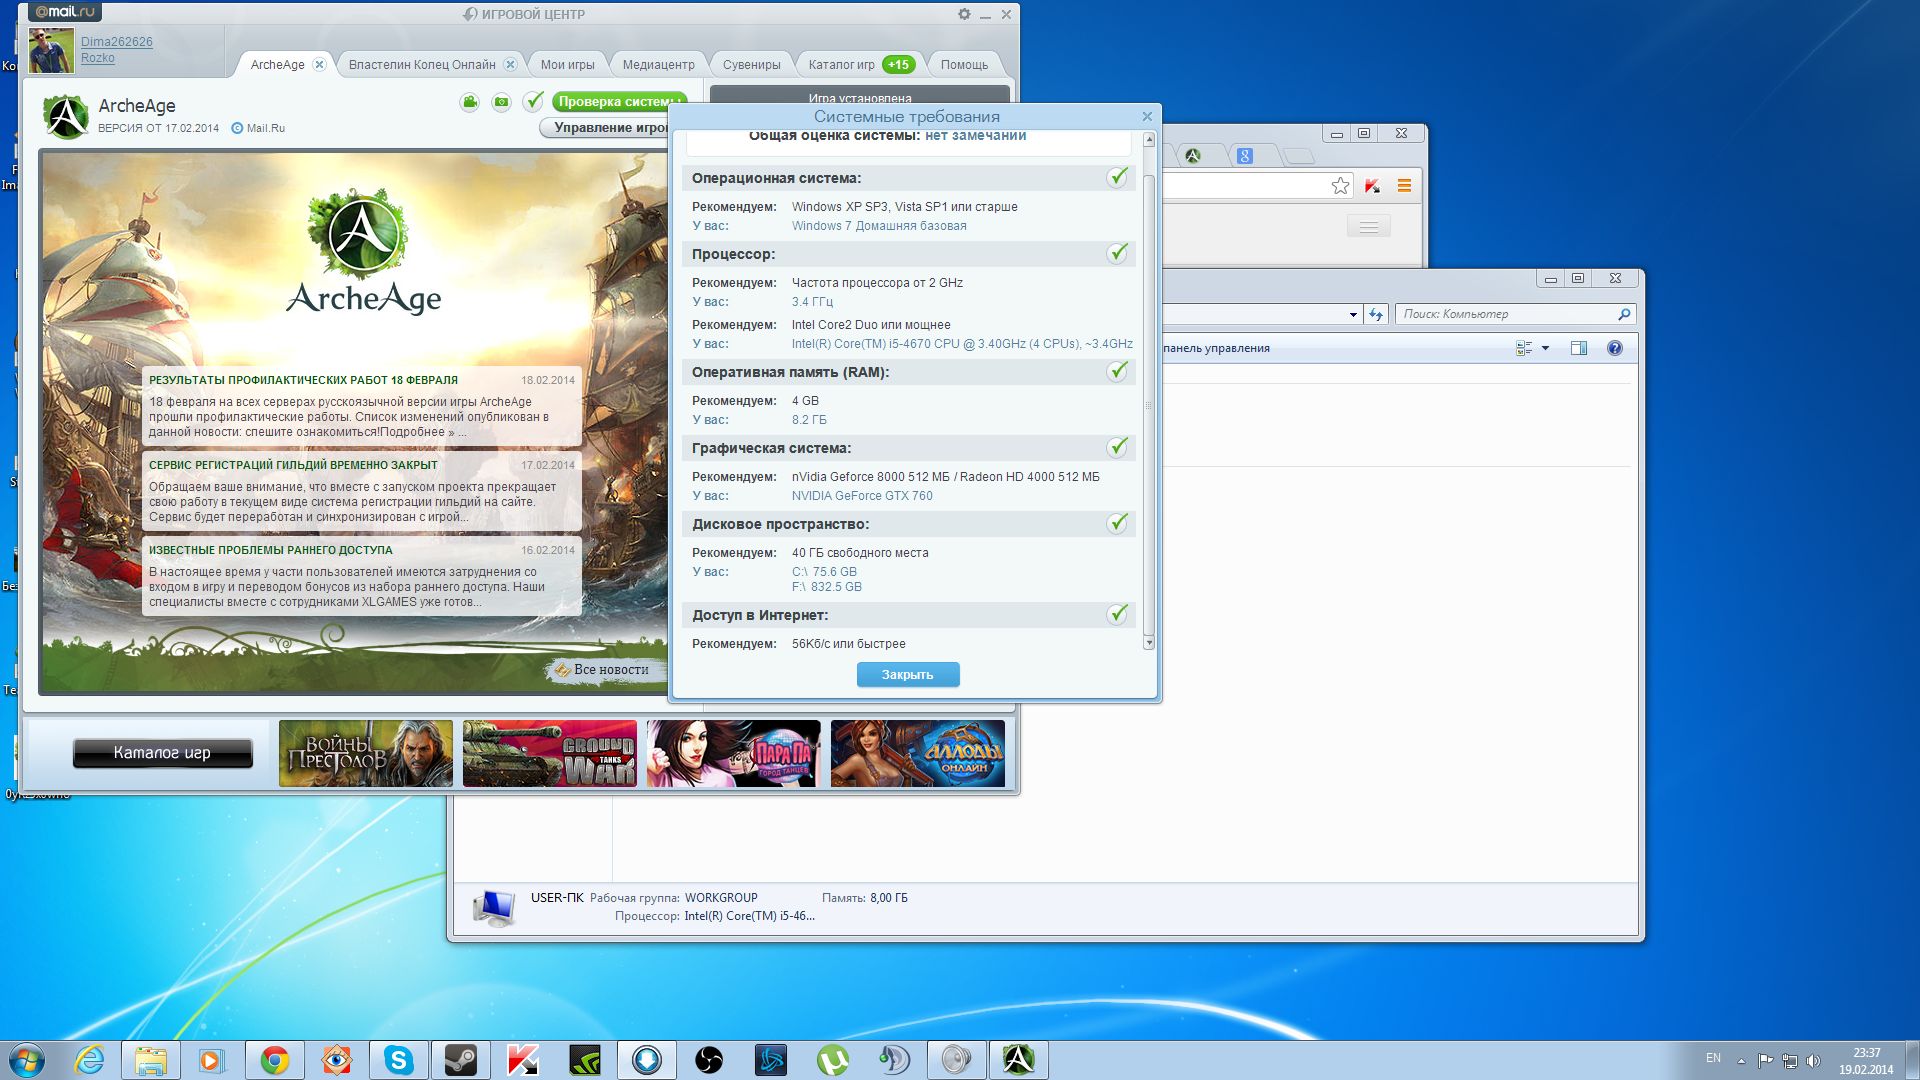Viewport: 1920px width, 1080px height.
Task: Open Game Center settings gear icon
Action: coord(964,14)
